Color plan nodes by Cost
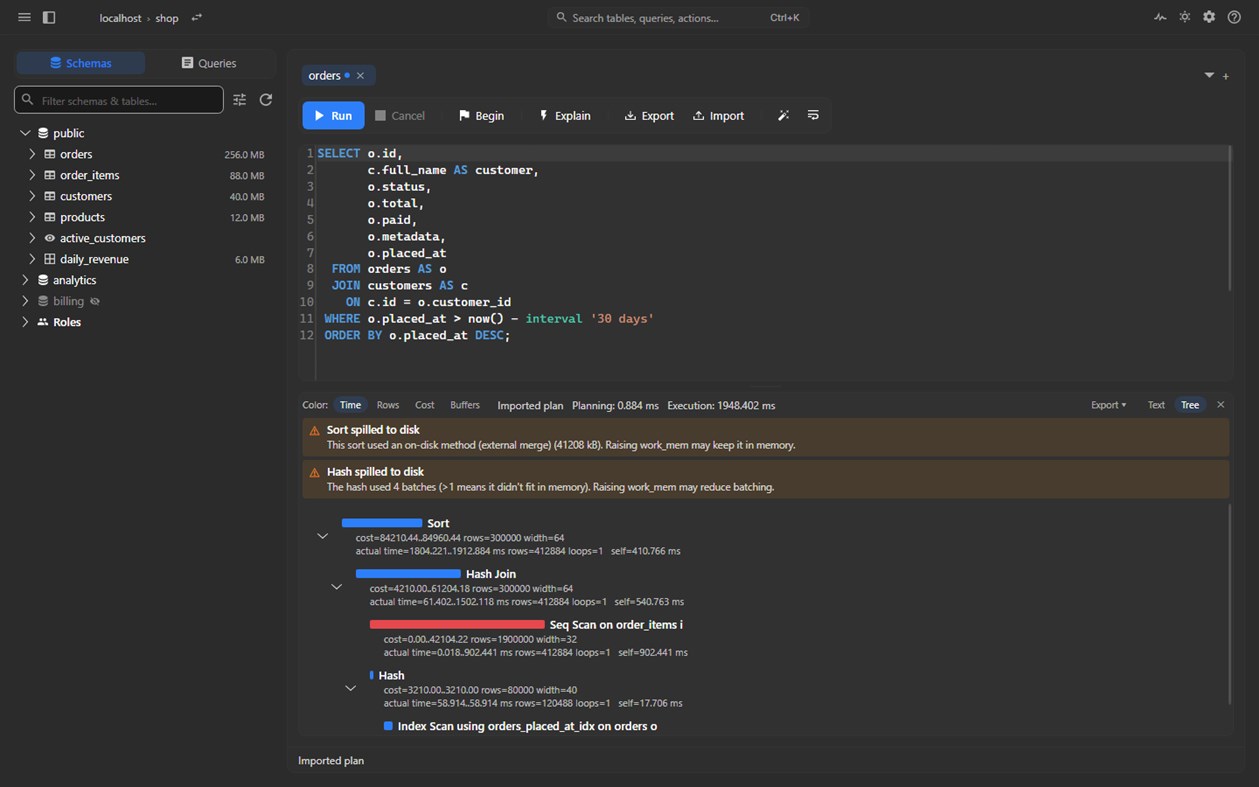The image size is (1259, 787). 425,405
